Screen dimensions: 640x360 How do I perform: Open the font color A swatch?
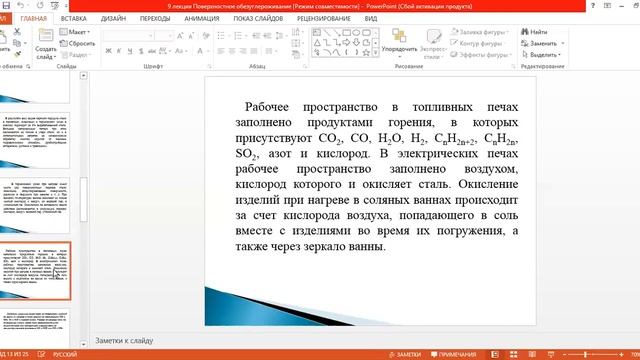pos(200,51)
